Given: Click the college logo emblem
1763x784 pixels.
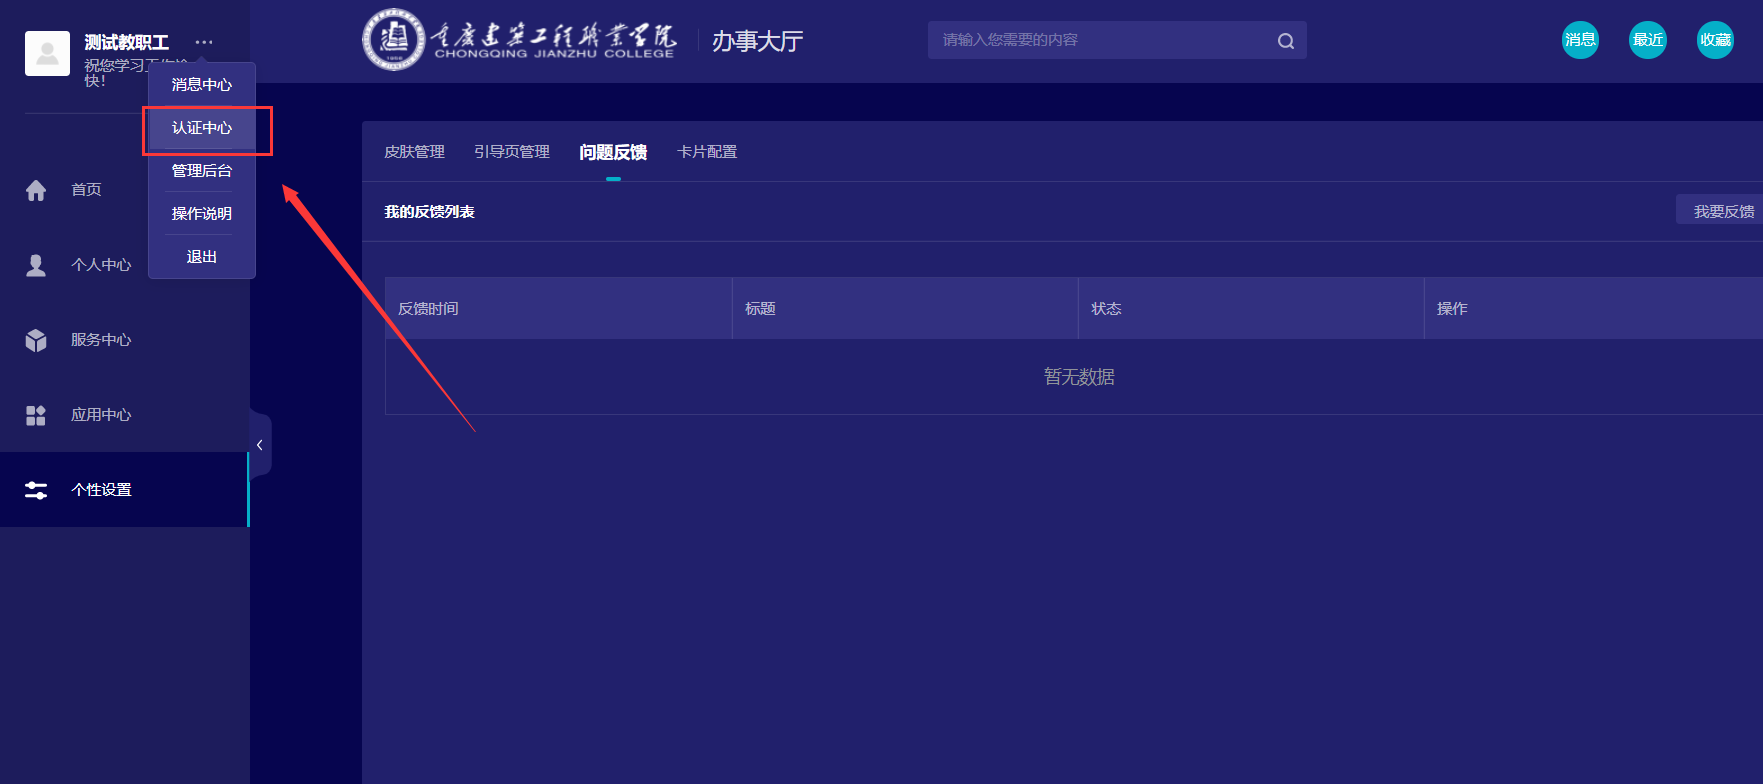Looking at the screenshot, I should [393, 40].
